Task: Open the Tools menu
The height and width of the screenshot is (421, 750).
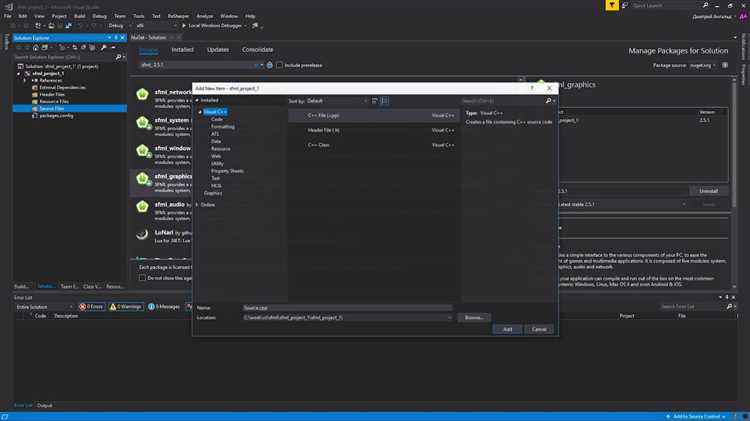Action: click(x=139, y=16)
